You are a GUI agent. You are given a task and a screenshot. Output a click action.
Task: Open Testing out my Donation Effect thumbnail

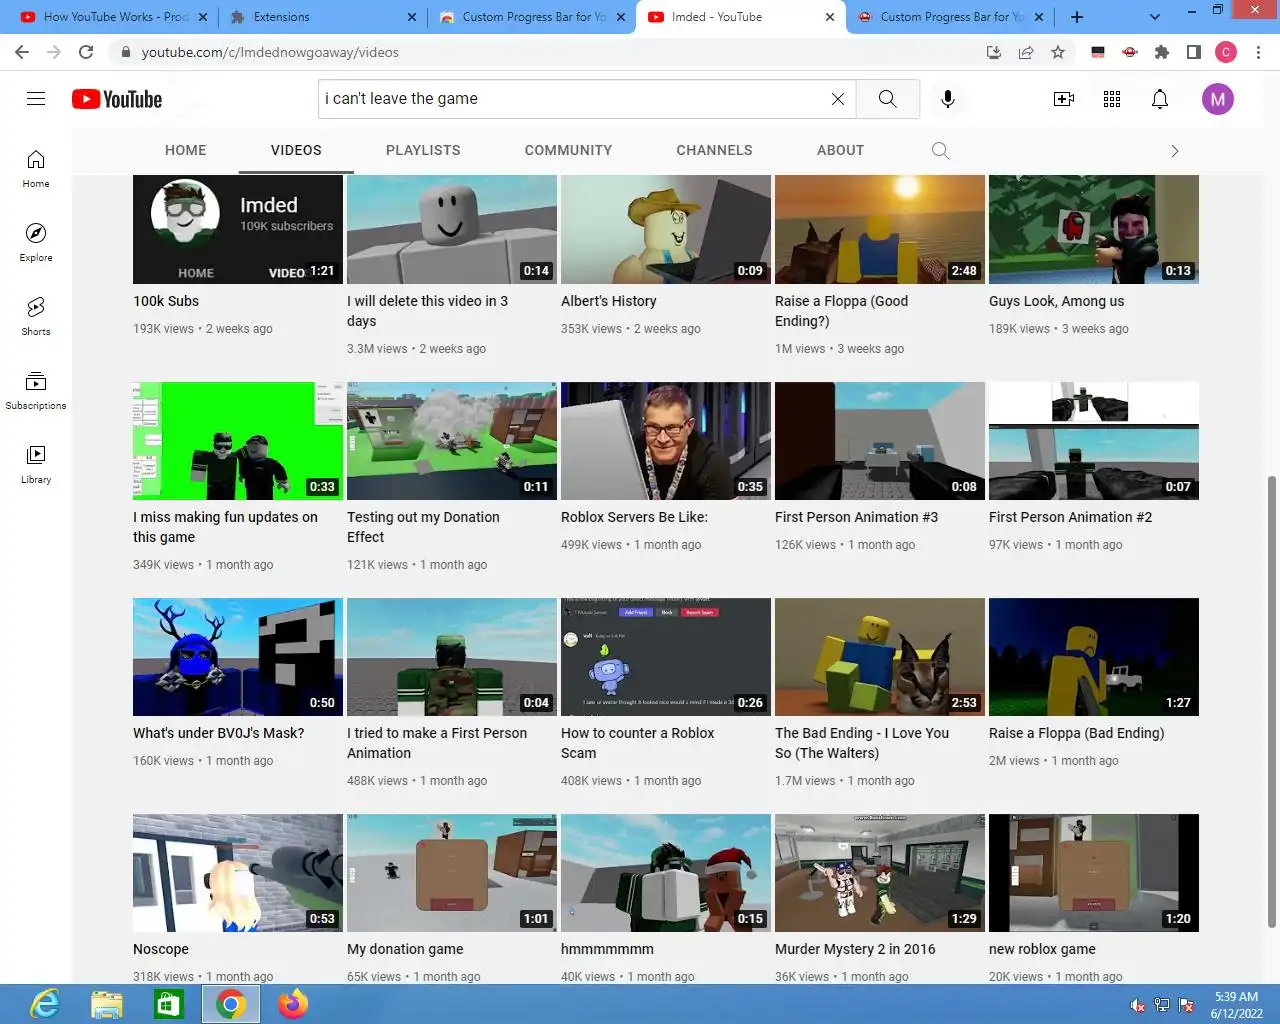tap(452, 441)
